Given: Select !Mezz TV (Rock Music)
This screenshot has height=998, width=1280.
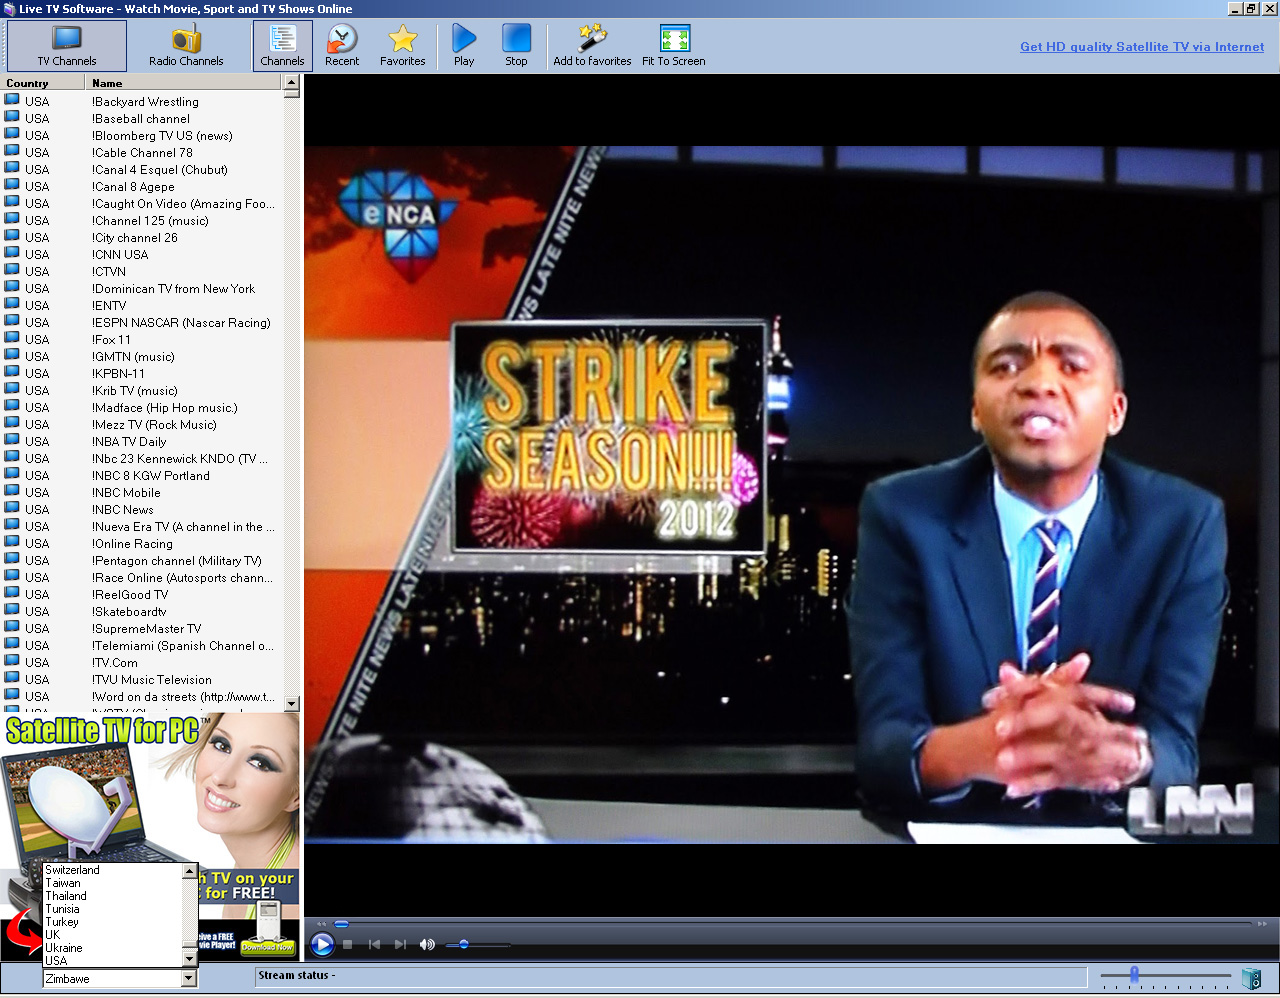Looking at the screenshot, I should click(142, 424).
